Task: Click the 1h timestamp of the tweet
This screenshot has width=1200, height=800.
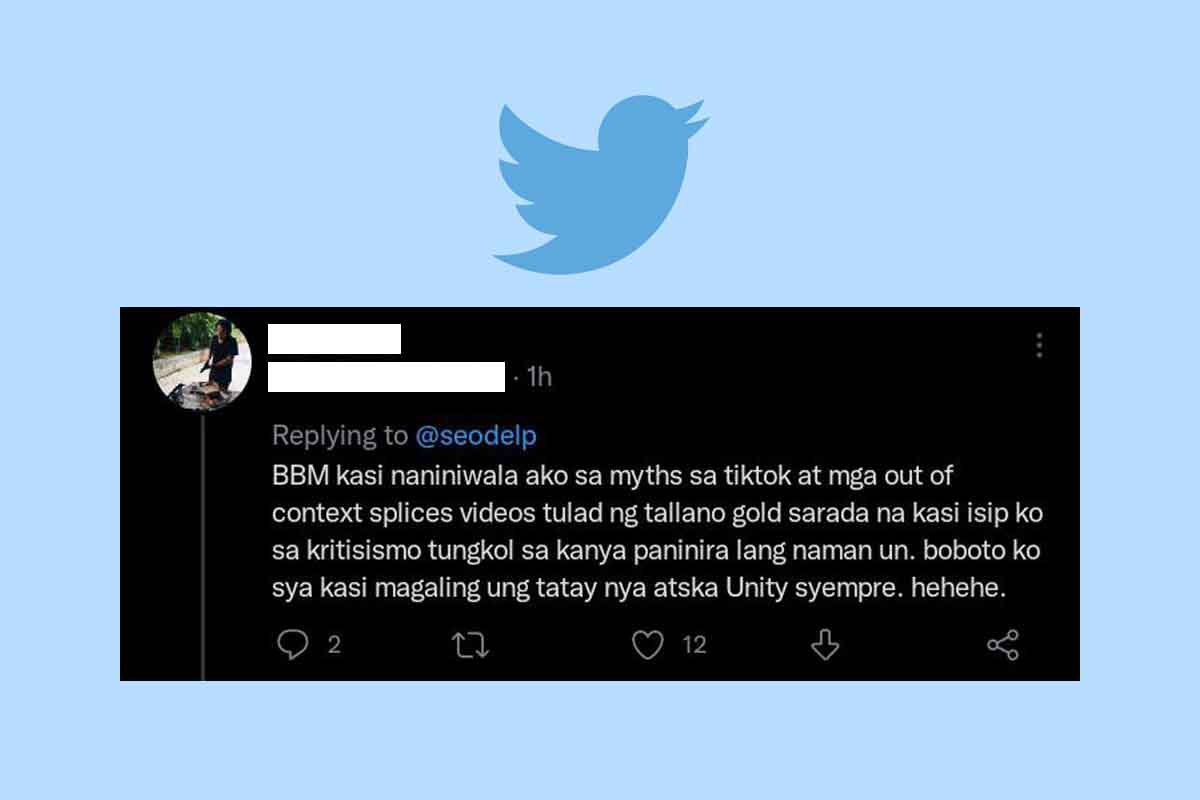Action: point(538,377)
